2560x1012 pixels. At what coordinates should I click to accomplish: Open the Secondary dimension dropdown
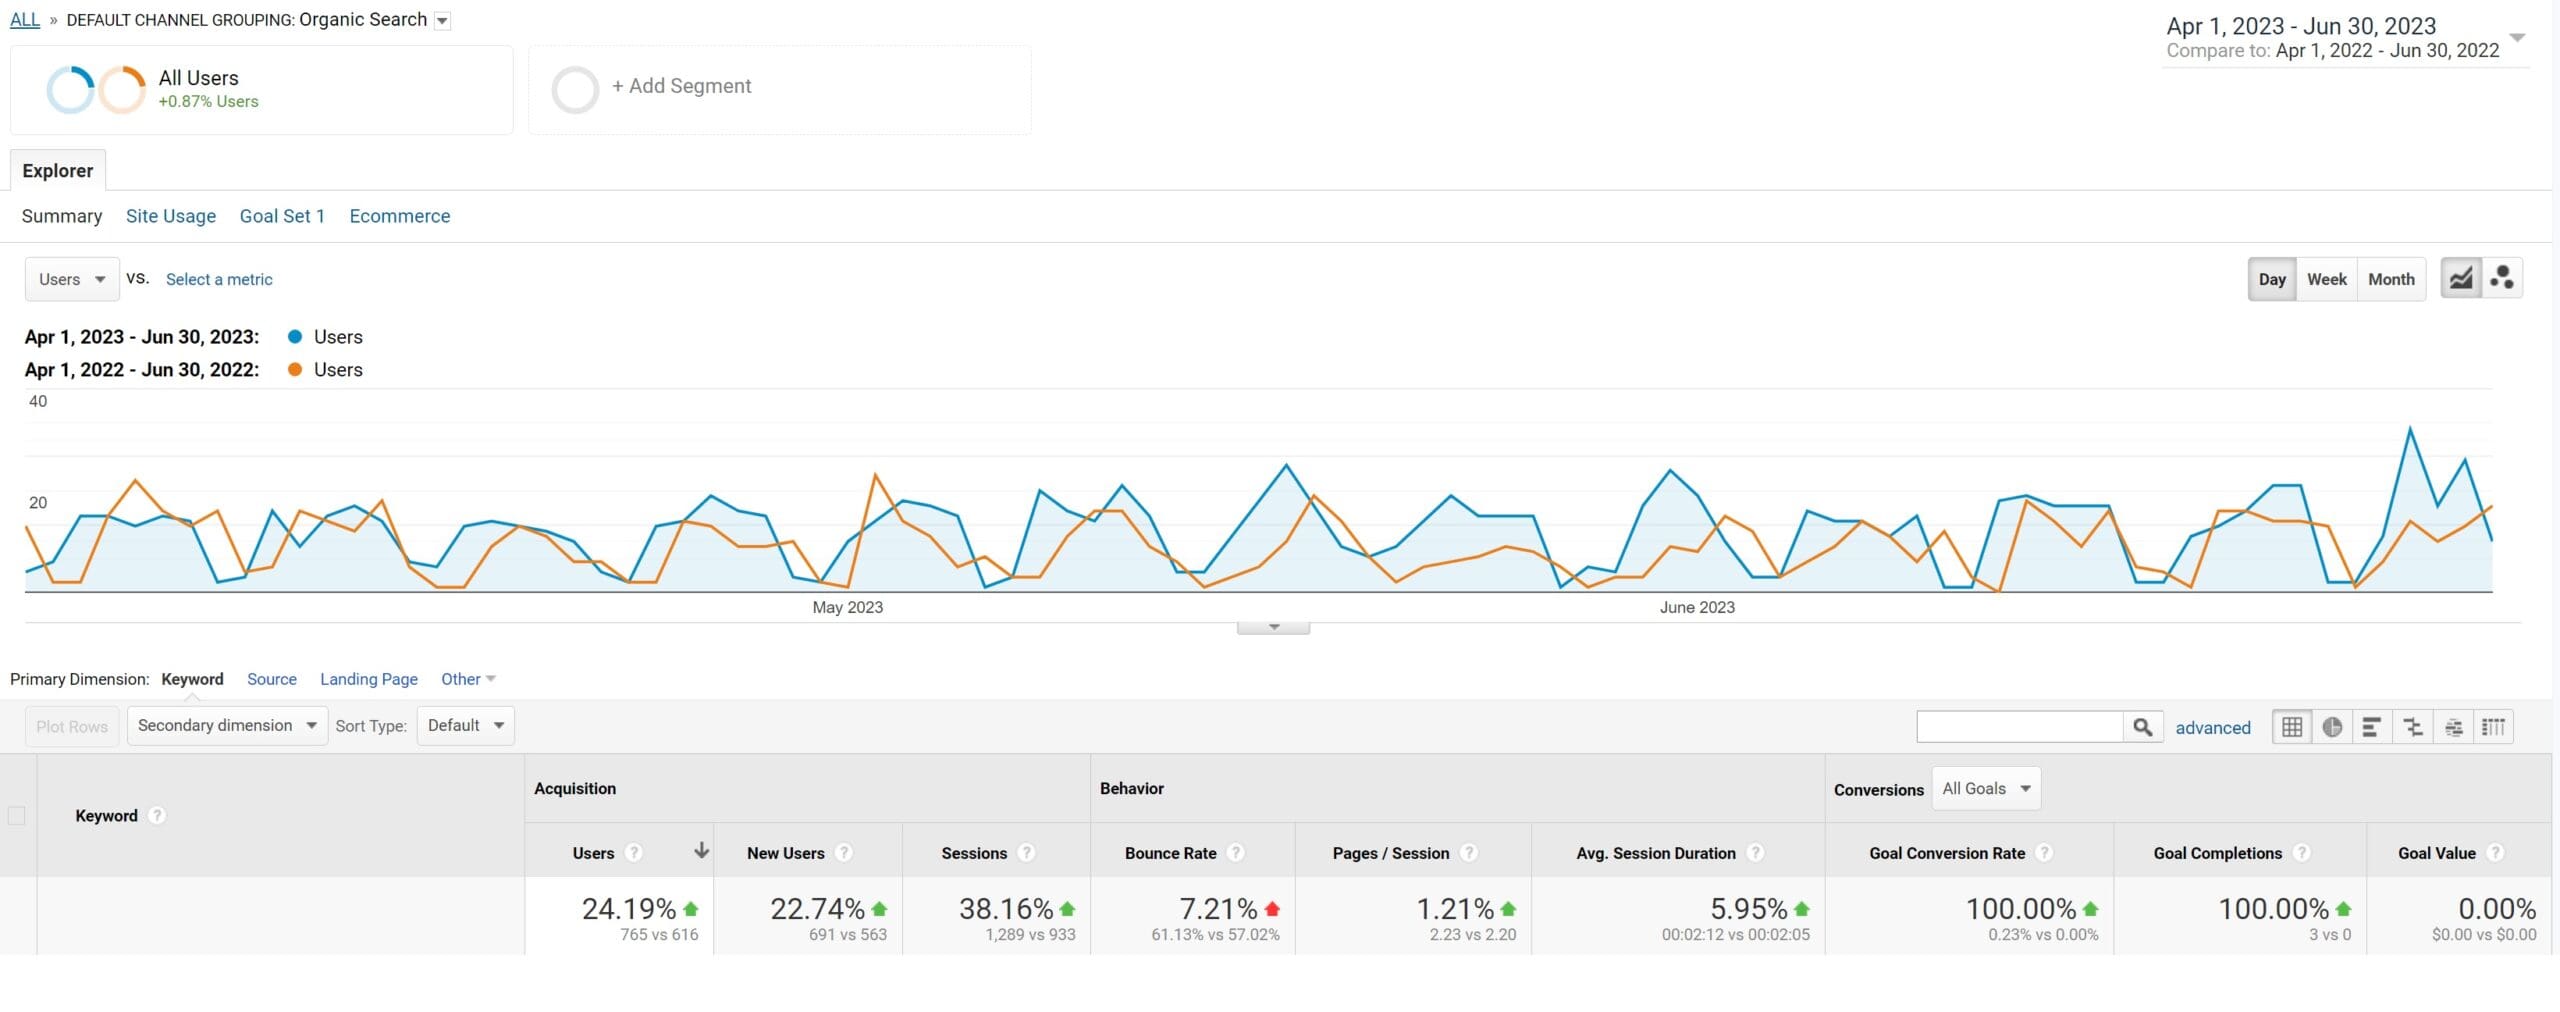tap(226, 725)
